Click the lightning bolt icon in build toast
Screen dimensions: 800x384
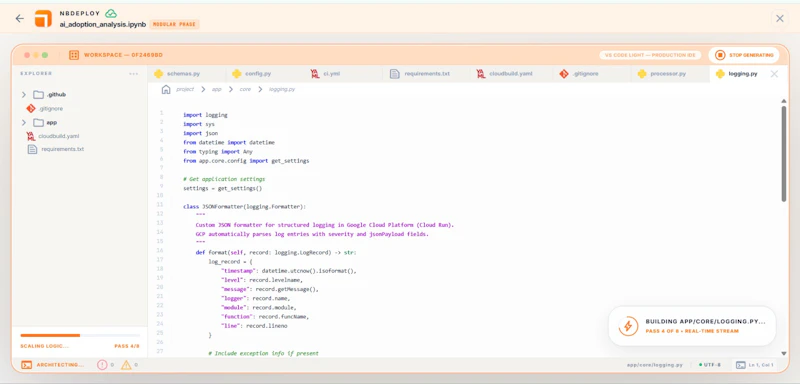(x=628, y=326)
